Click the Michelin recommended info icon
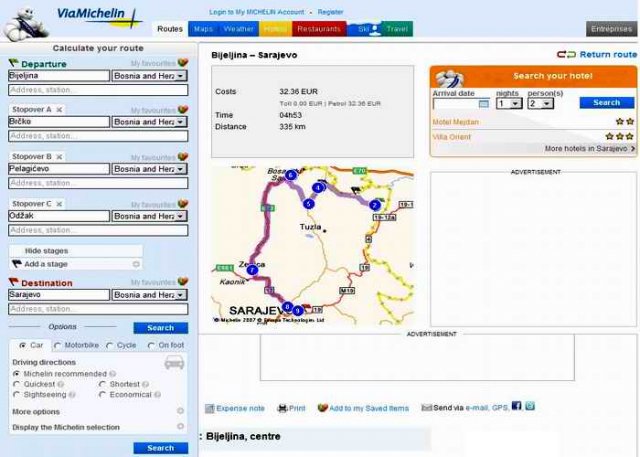 click(113, 374)
